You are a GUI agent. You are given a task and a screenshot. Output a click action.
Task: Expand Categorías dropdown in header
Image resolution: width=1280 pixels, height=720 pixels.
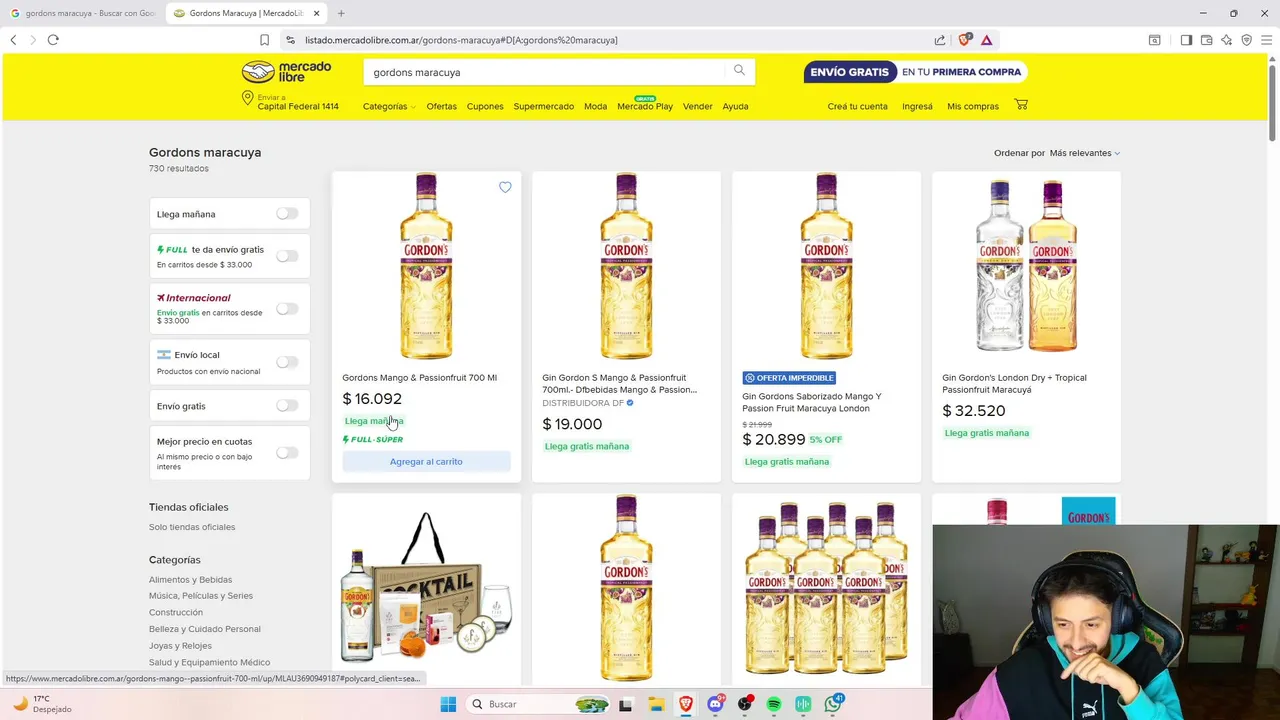(389, 106)
